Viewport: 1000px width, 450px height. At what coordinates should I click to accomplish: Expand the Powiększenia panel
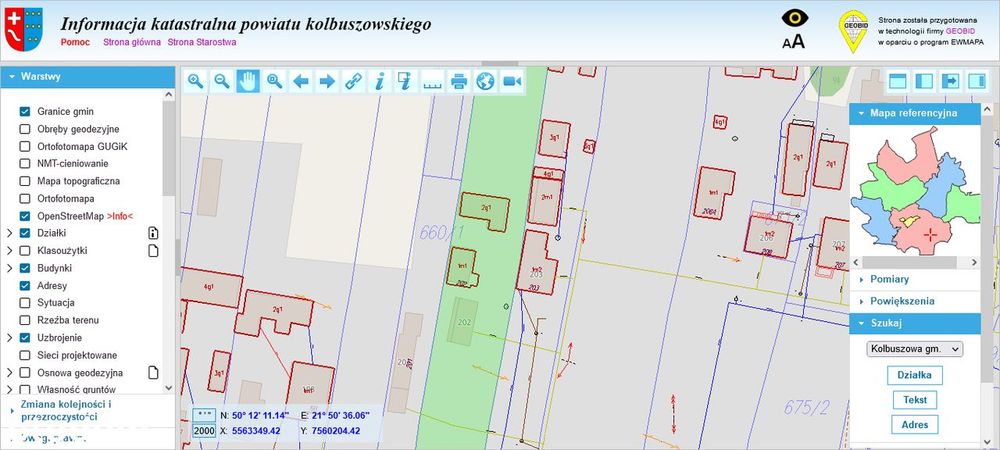click(915, 301)
